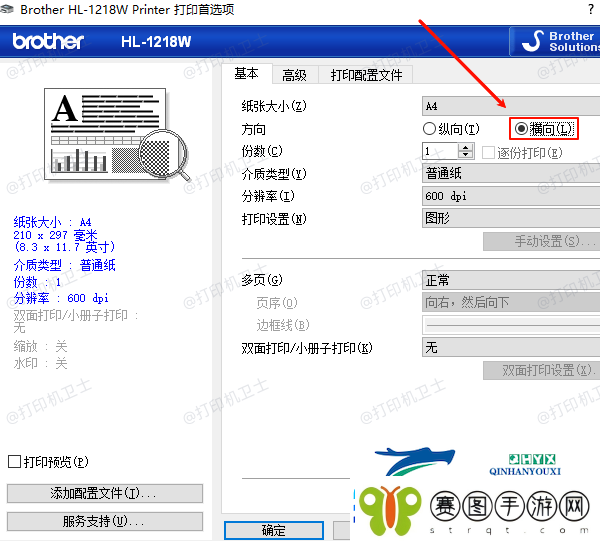Viewport: 600px width, 541px height.
Task: Click the 纸张大小 : A4 summary text
Action: pyautogui.click(x=52, y=222)
